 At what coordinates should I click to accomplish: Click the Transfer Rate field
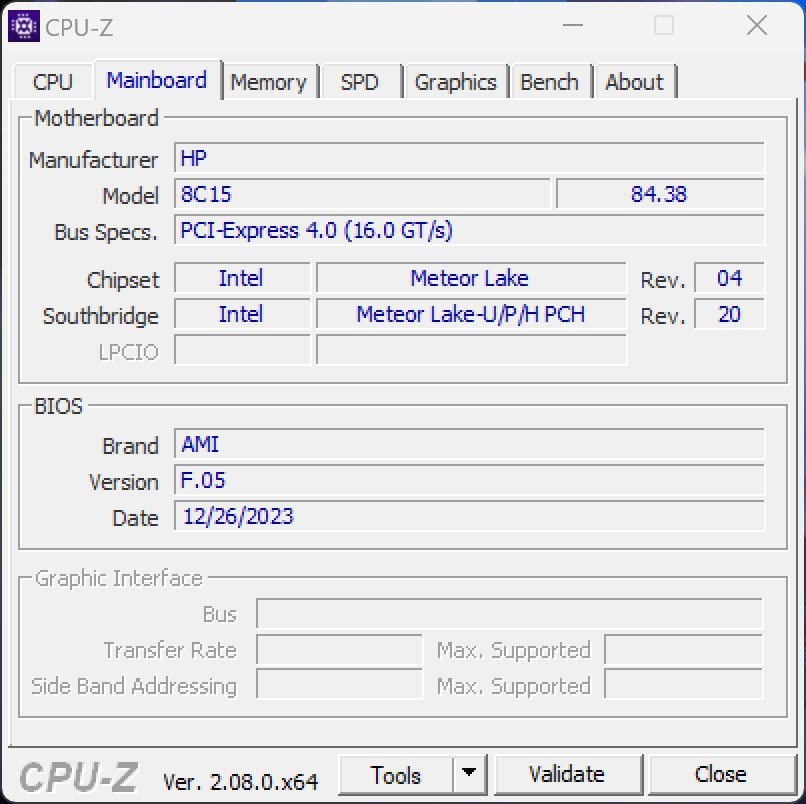point(339,650)
